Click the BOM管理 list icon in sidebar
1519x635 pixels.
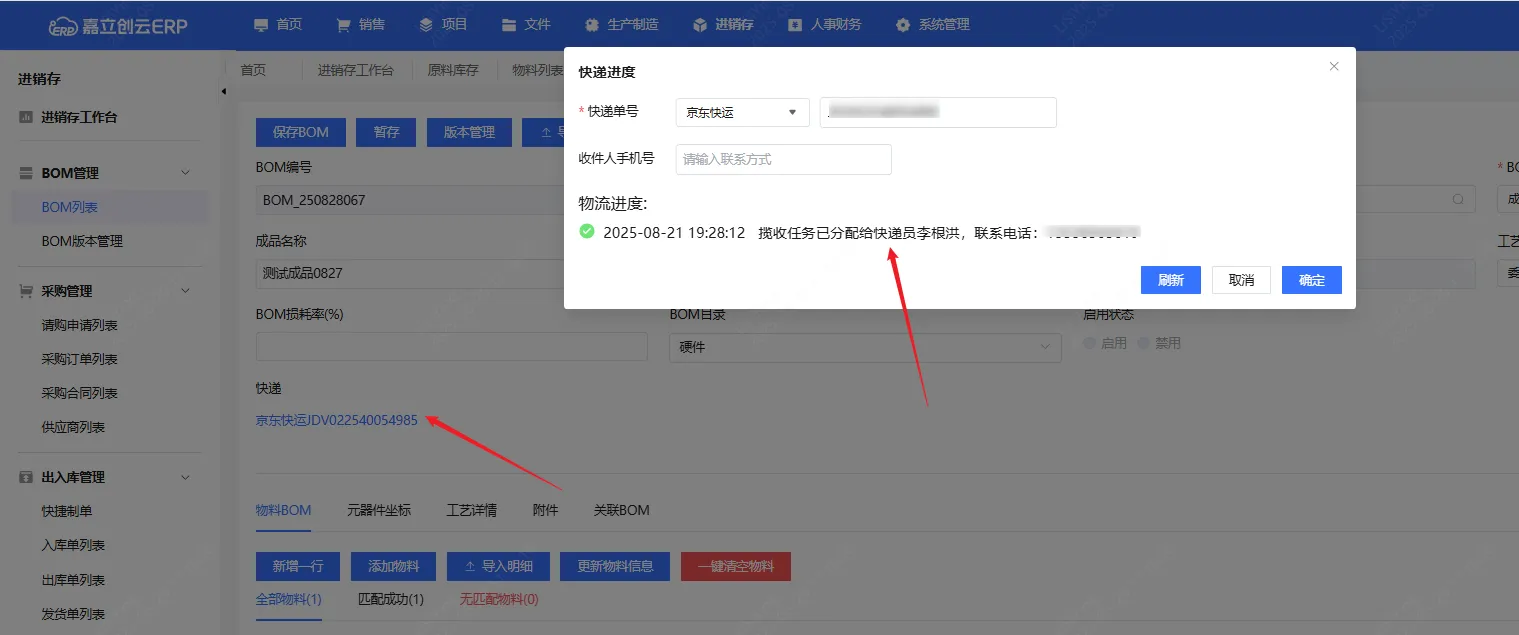(x=26, y=173)
